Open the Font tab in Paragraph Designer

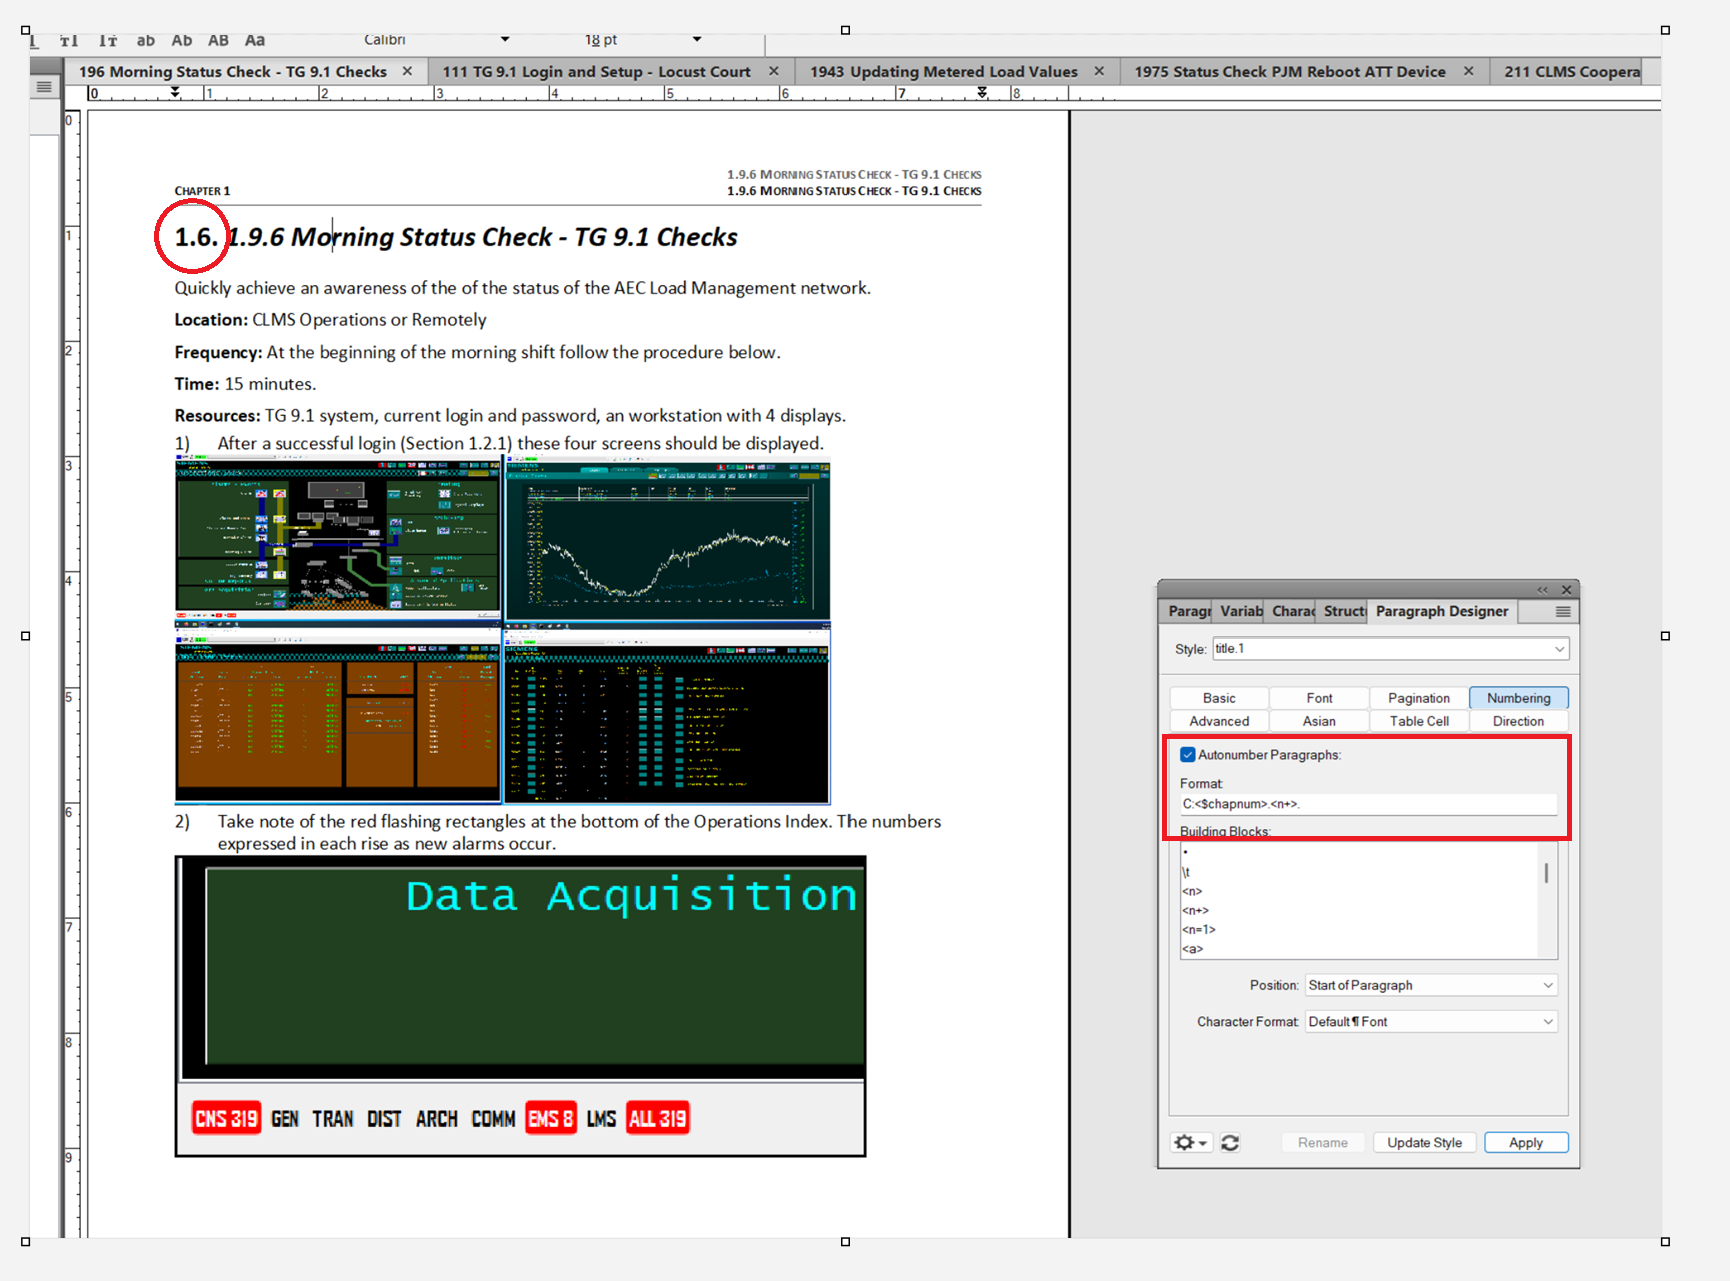click(x=1318, y=697)
